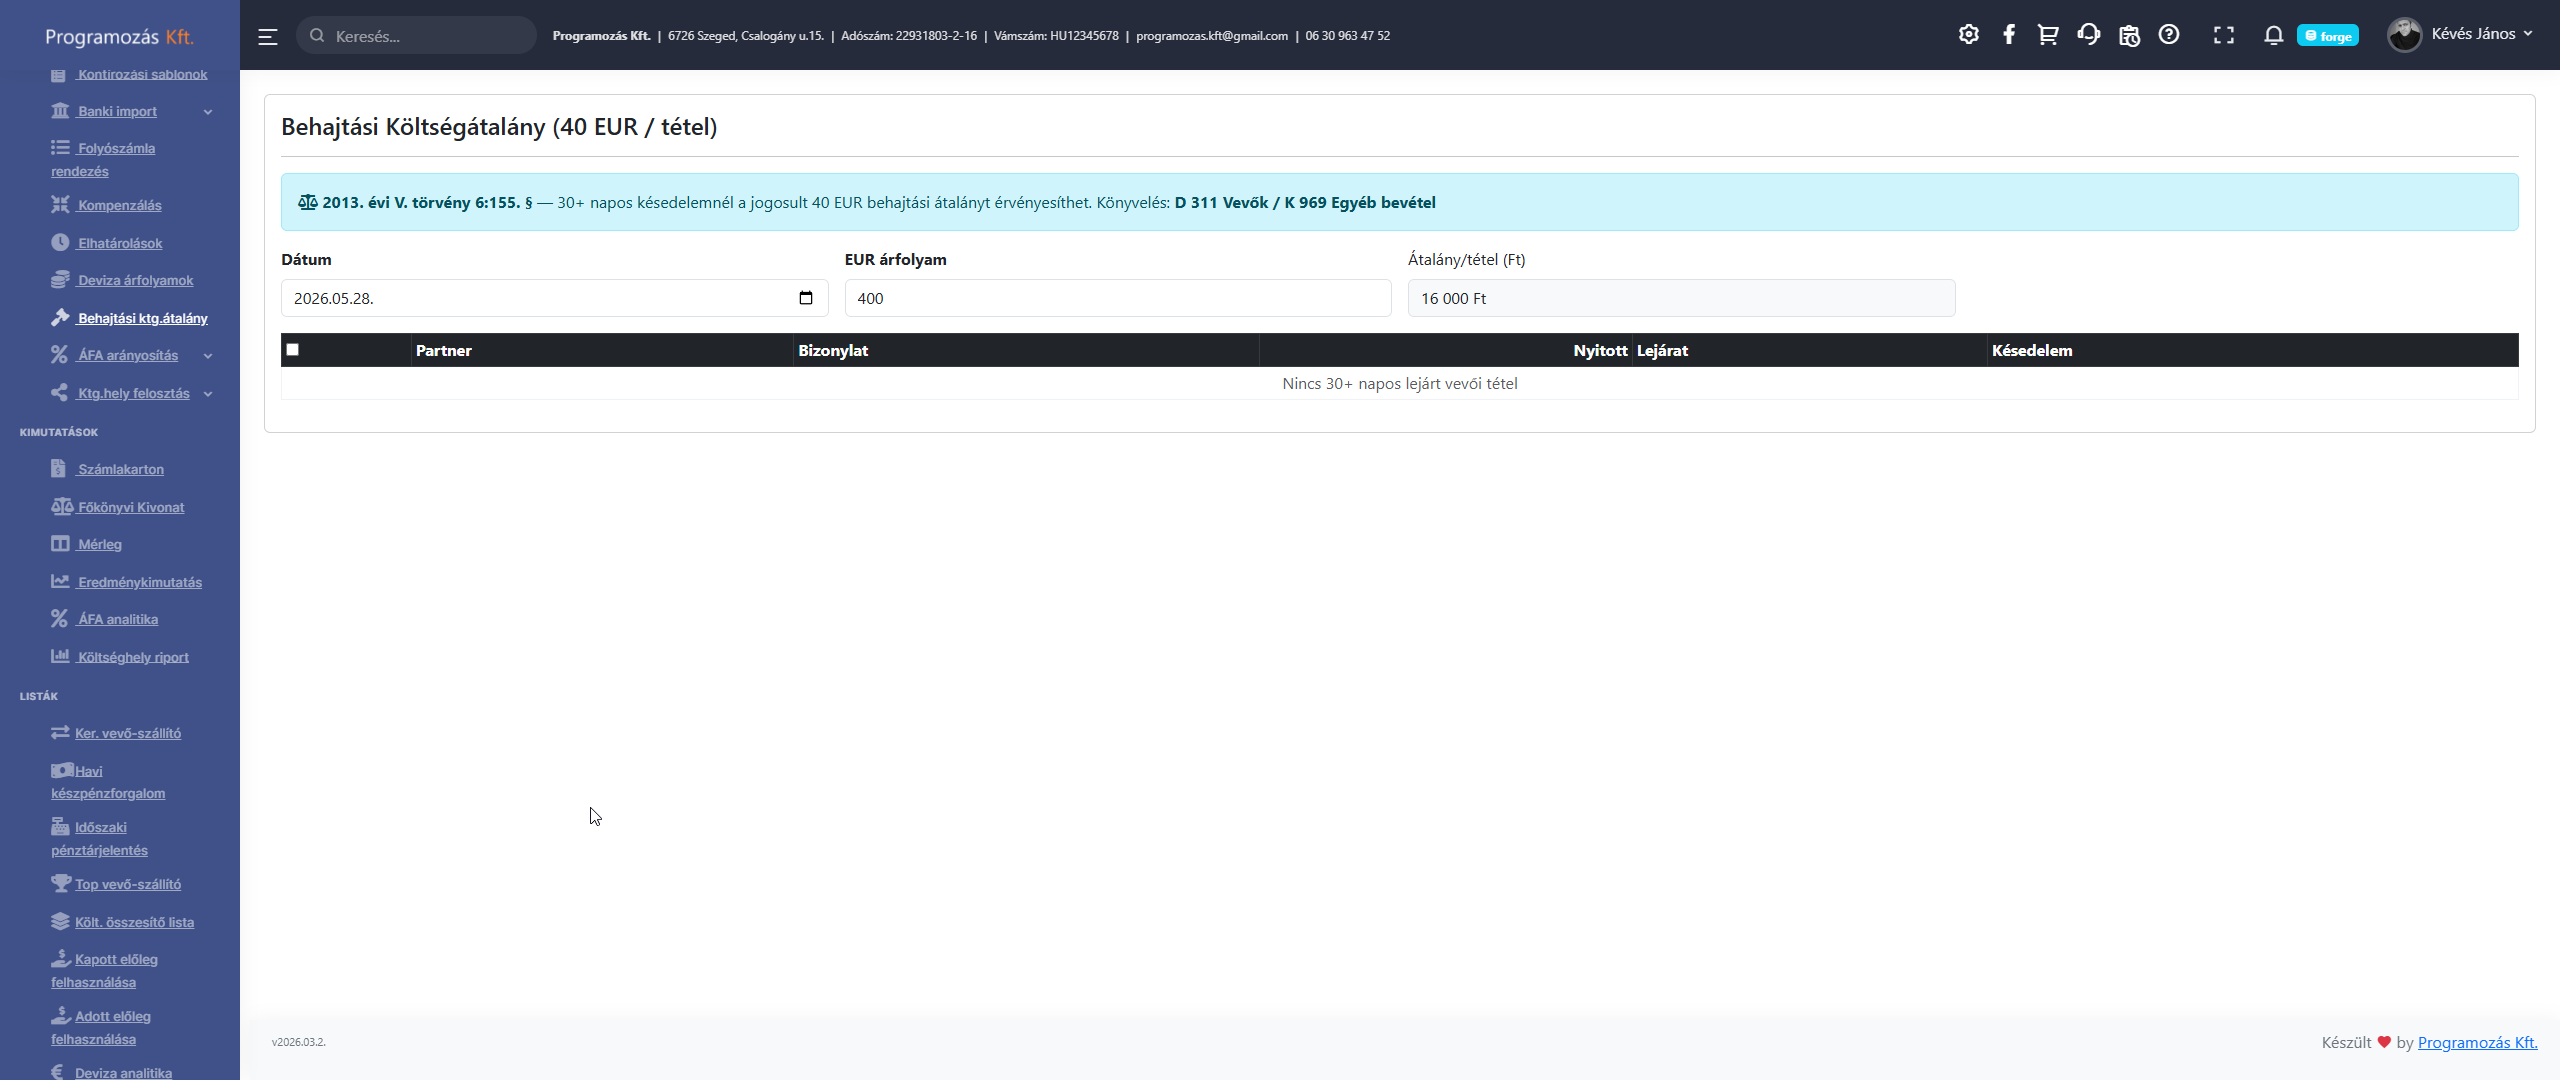Image resolution: width=2560 pixels, height=1080 pixels.
Task: Click the Költséghely riport bar chart icon
Action: (x=60, y=657)
